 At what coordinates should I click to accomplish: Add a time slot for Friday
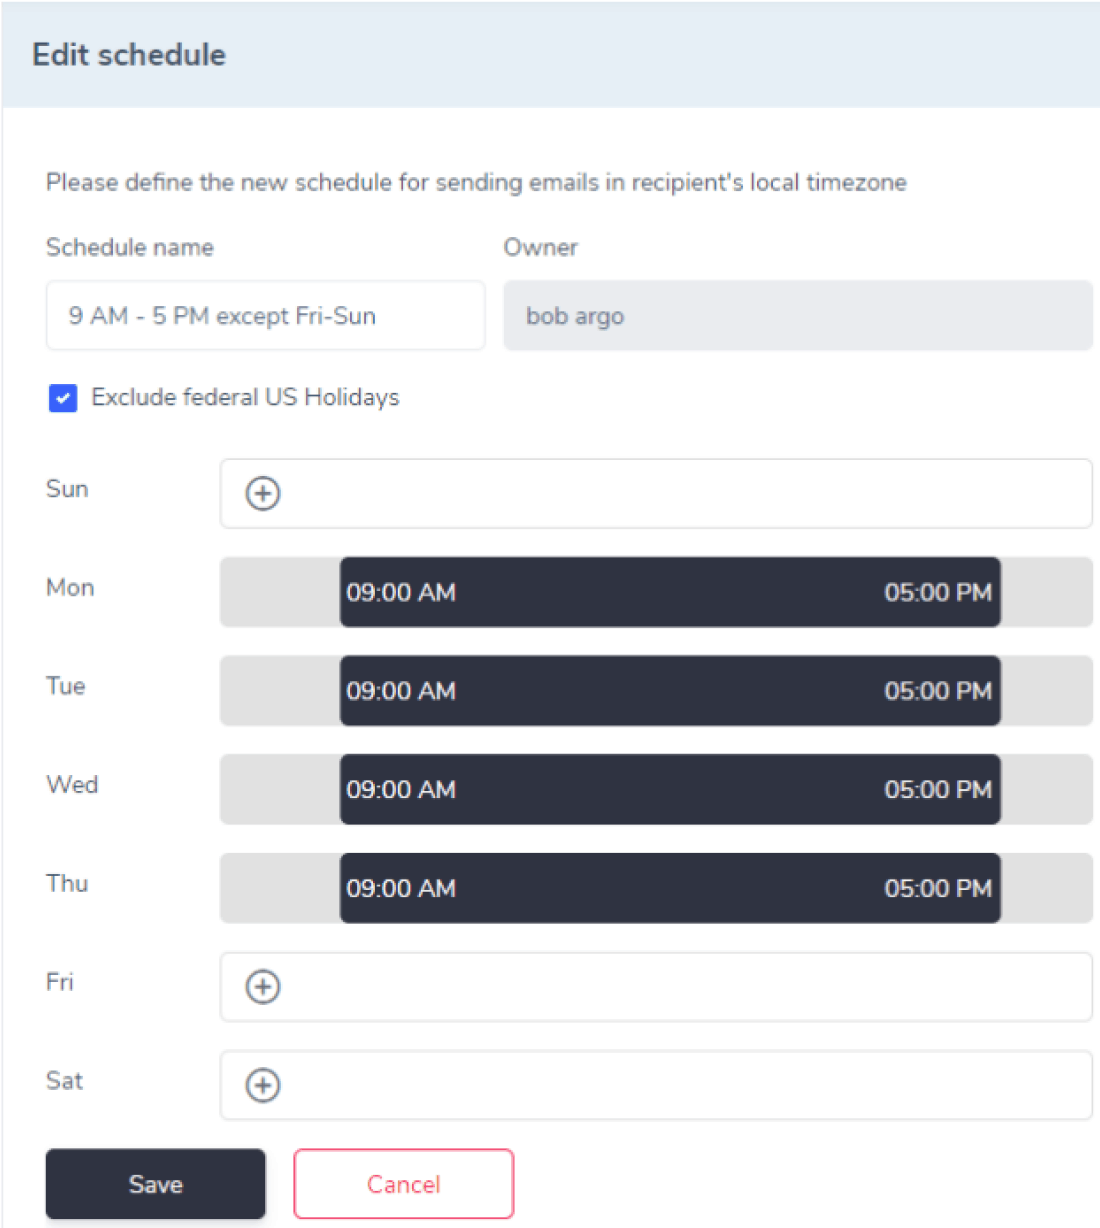point(262,986)
